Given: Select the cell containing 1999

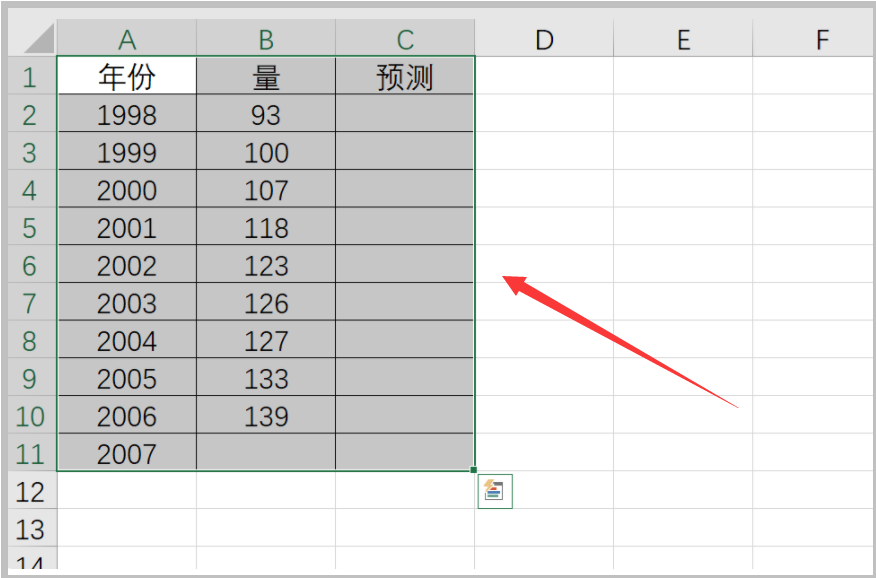Looking at the screenshot, I should click(127, 151).
